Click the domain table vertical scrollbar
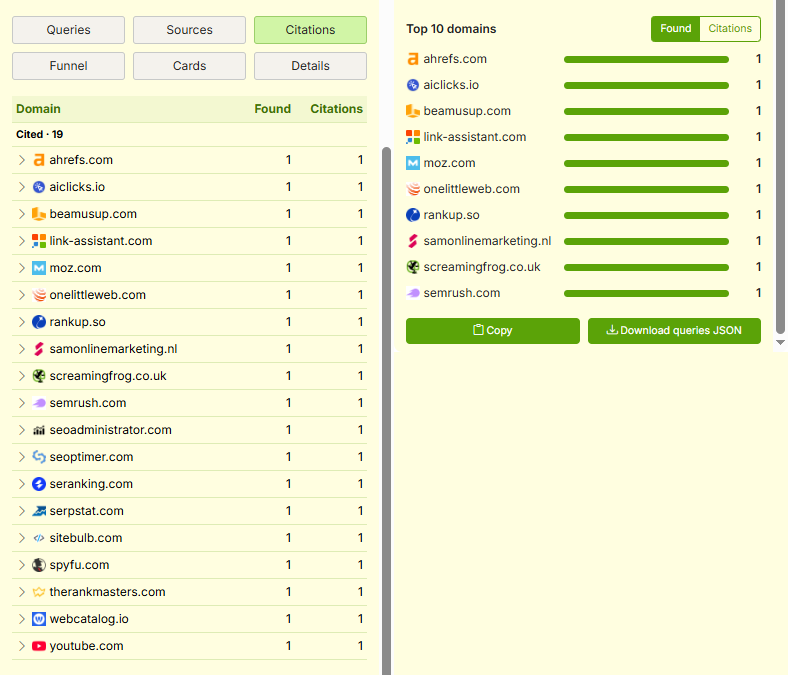 tap(386, 410)
